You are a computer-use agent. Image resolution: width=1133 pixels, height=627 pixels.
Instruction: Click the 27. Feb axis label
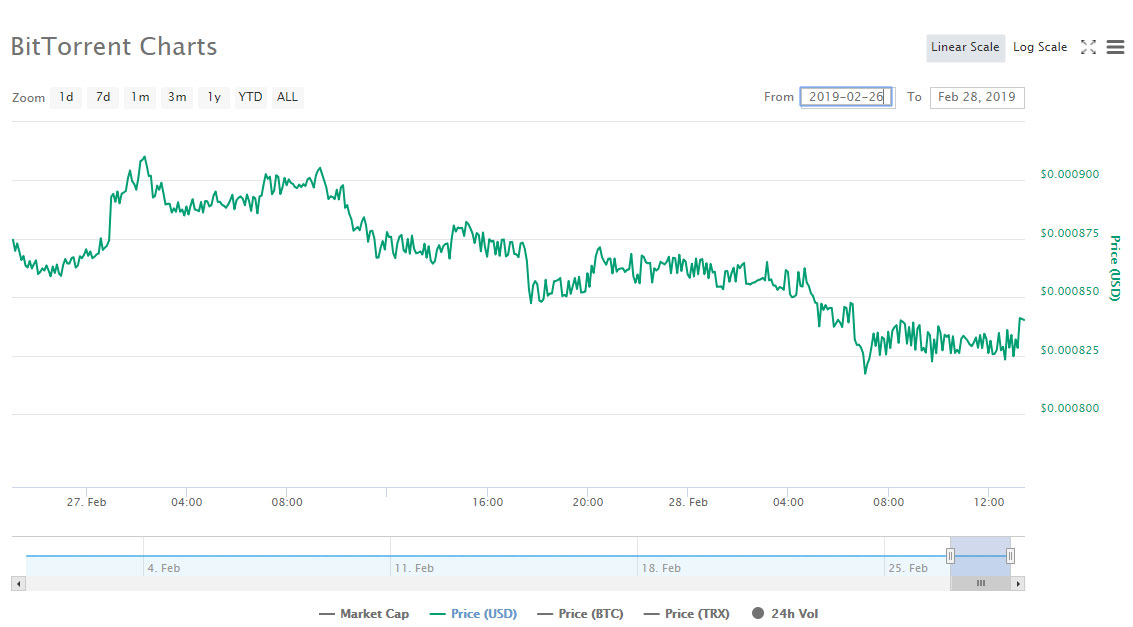coord(87,502)
